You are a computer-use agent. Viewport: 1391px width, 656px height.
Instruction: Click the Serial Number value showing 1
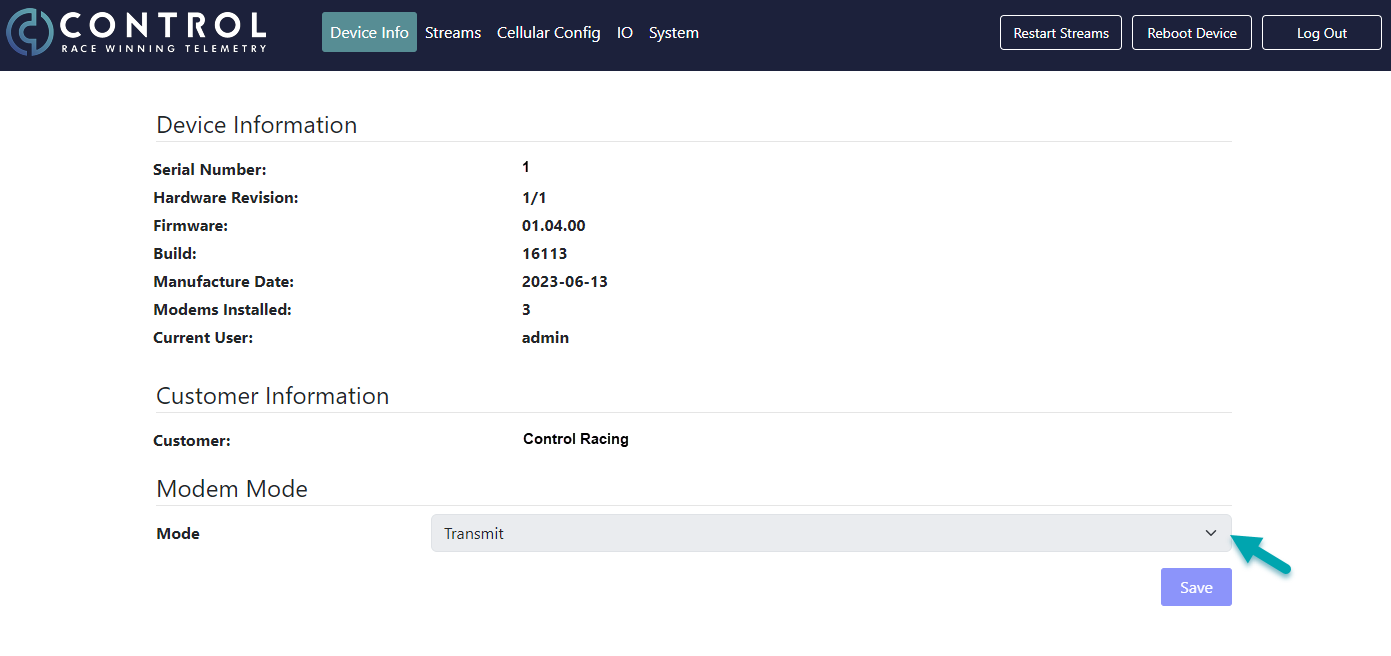tap(525, 166)
